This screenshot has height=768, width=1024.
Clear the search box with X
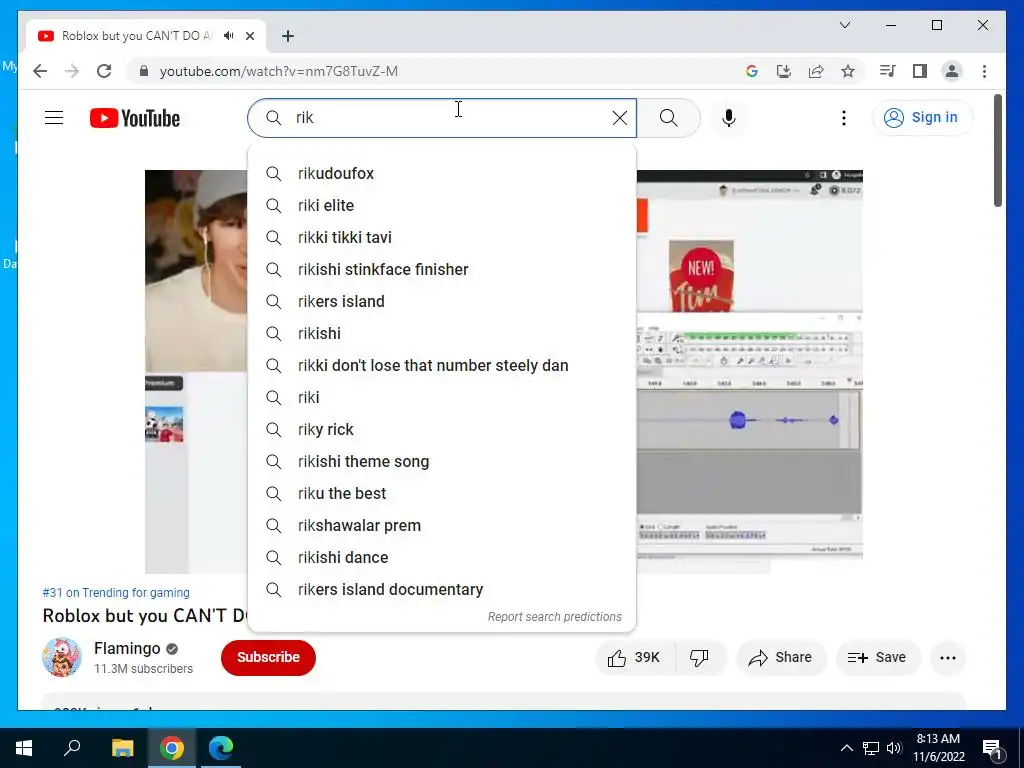click(620, 118)
